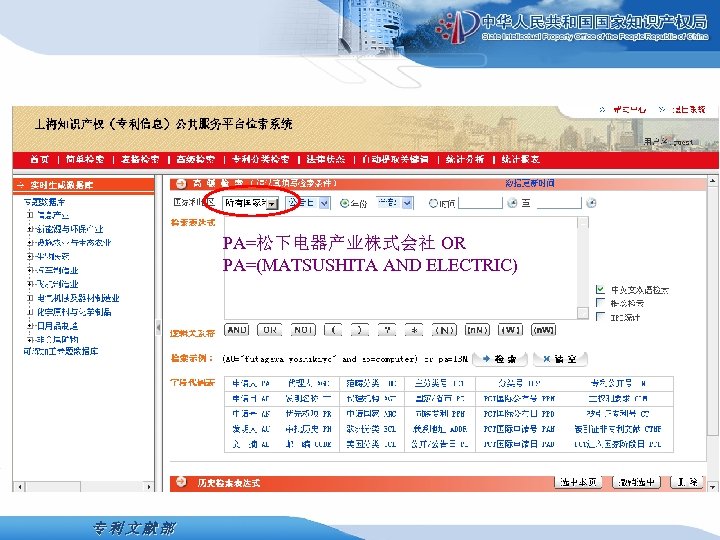Open the 高级检索 menu item

[196, 159]
